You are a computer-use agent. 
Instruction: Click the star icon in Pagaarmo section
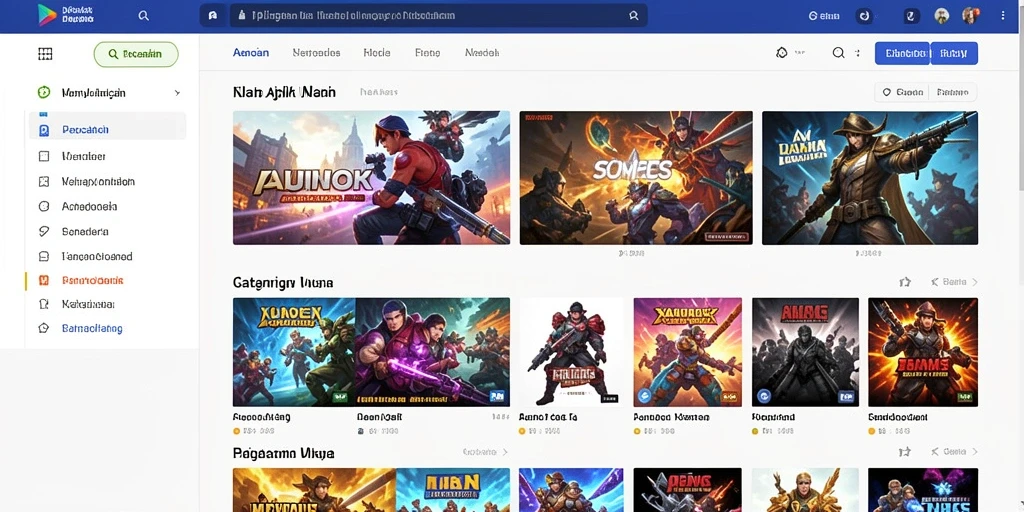[x=904, y=452]
